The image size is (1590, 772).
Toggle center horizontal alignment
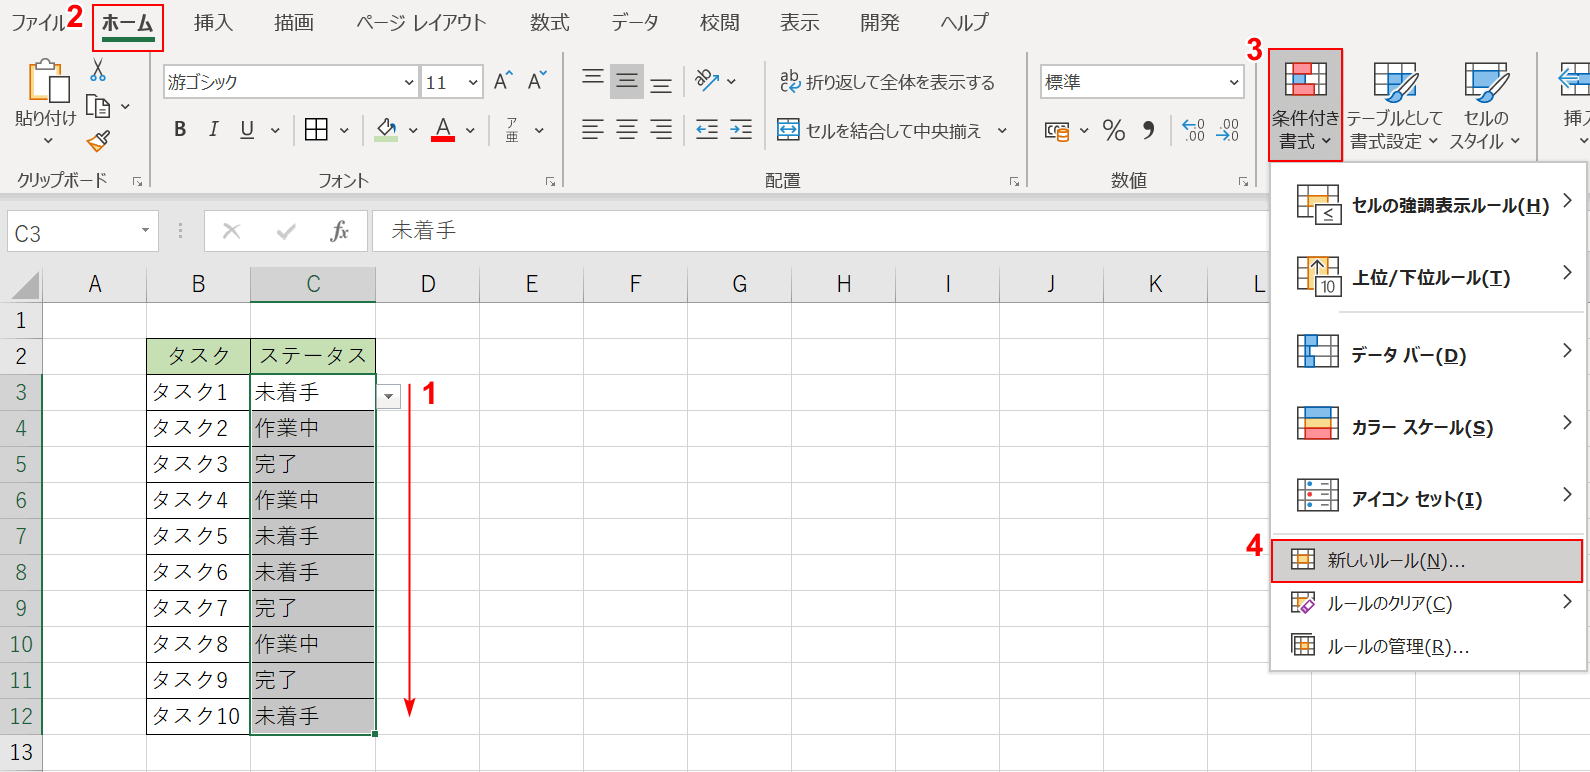pyautogui.click(x=627, y=129)
